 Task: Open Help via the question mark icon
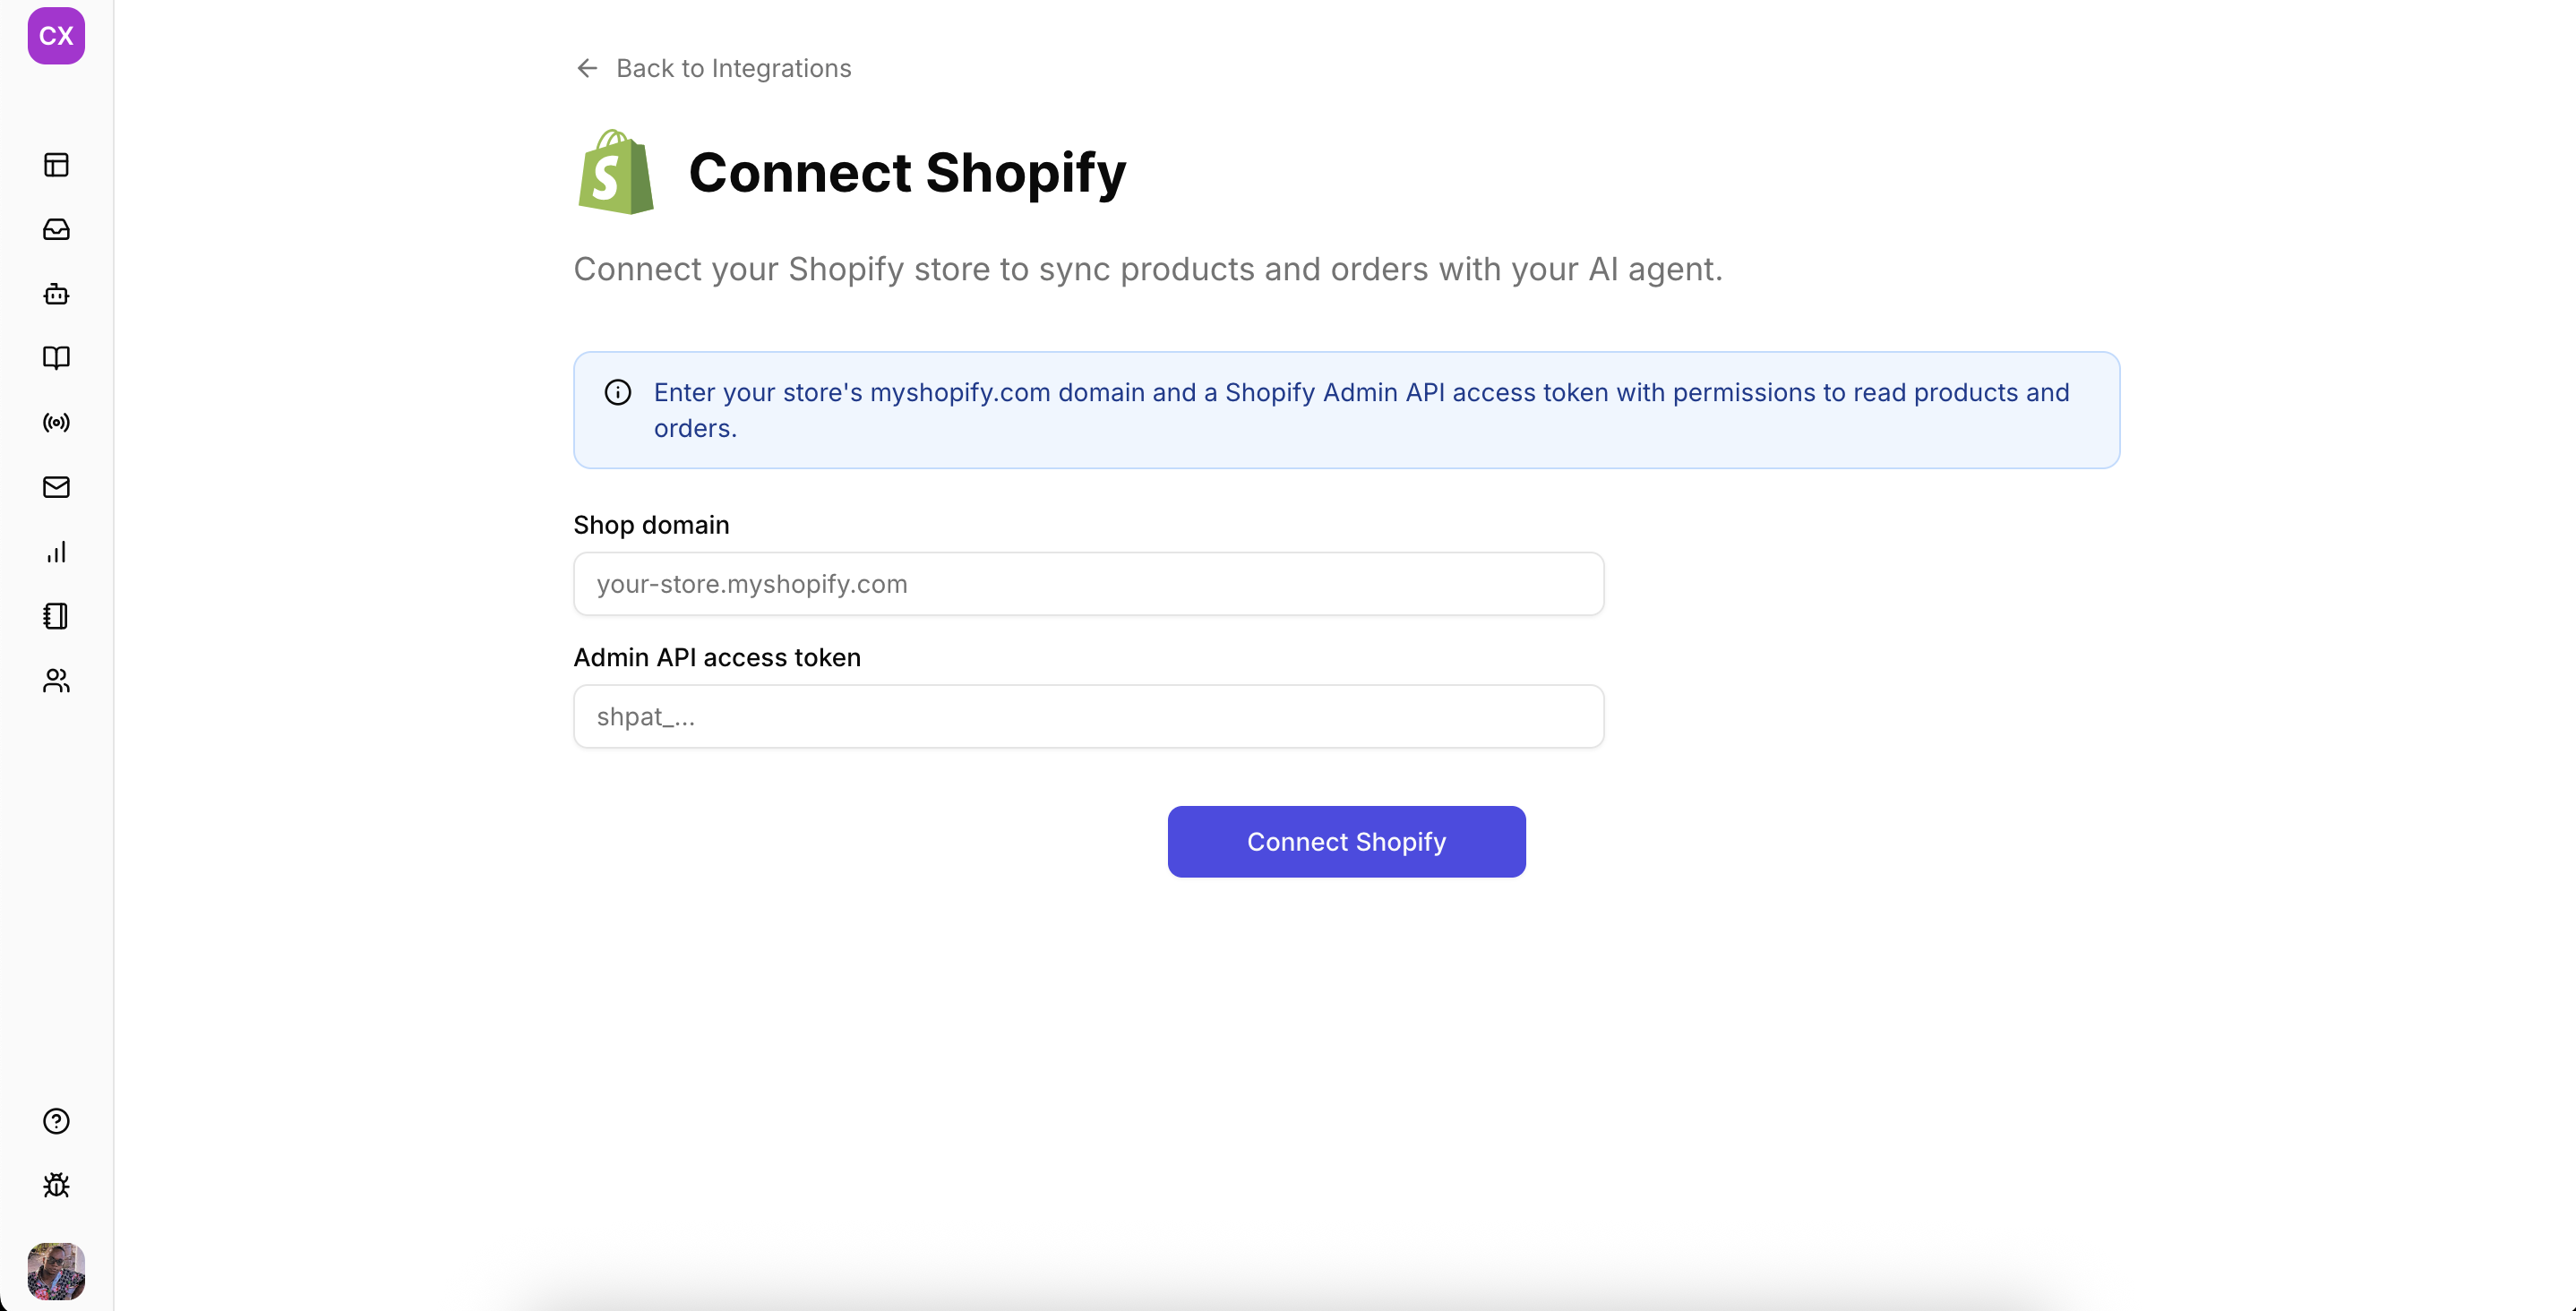pyautogui.click(x=57, y=1121)
